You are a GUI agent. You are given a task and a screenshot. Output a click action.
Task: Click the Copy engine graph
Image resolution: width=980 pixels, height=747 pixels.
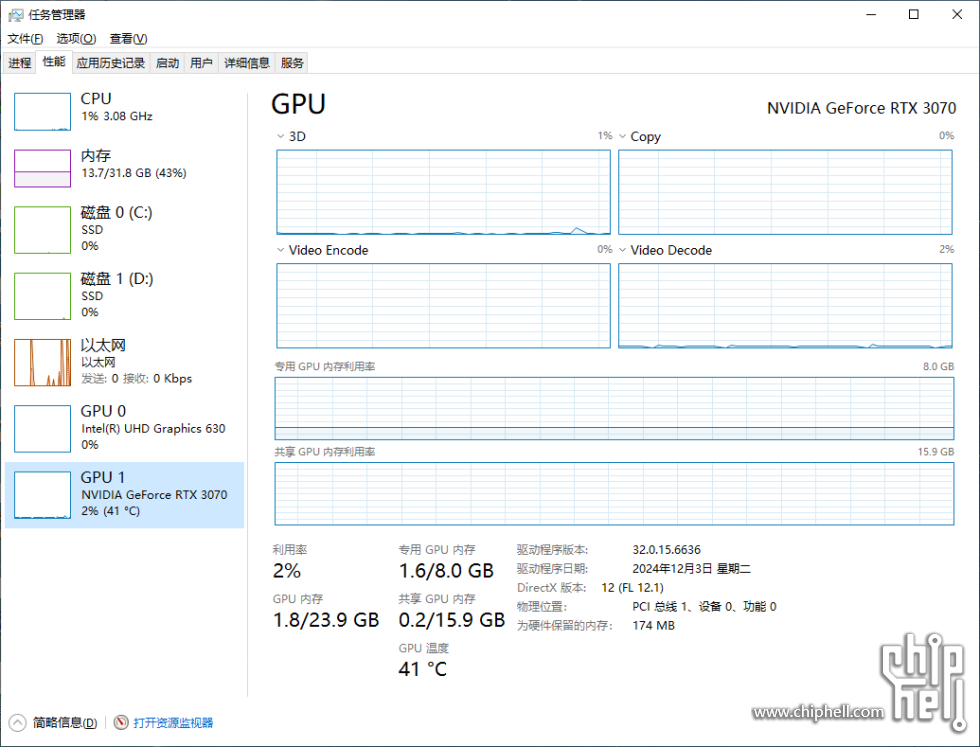click(785, 193)
